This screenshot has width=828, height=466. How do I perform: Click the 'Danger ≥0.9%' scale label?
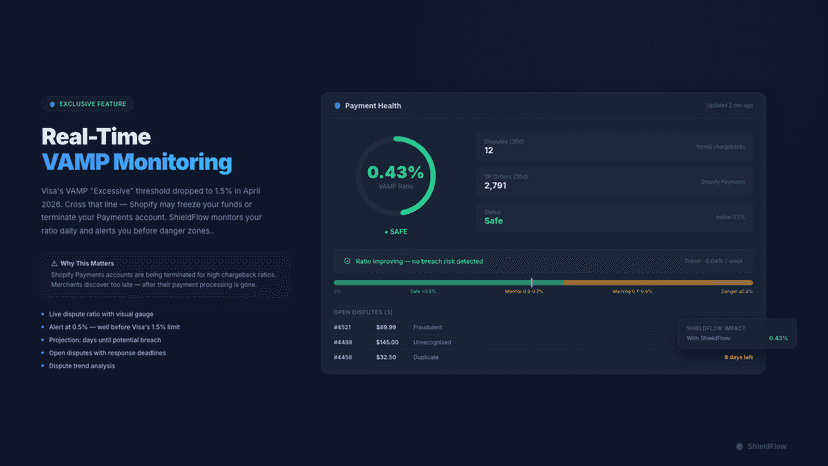[737, 292]
